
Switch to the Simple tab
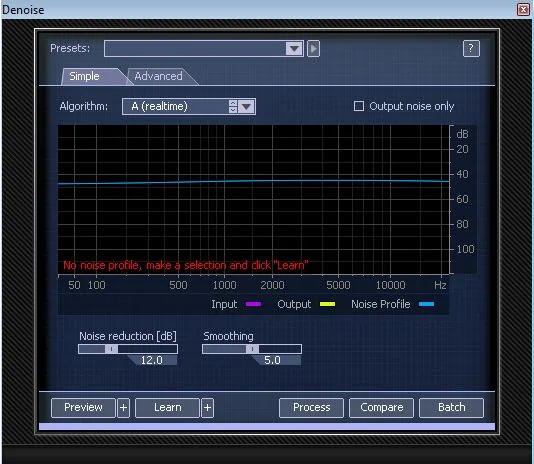[84, 76]
